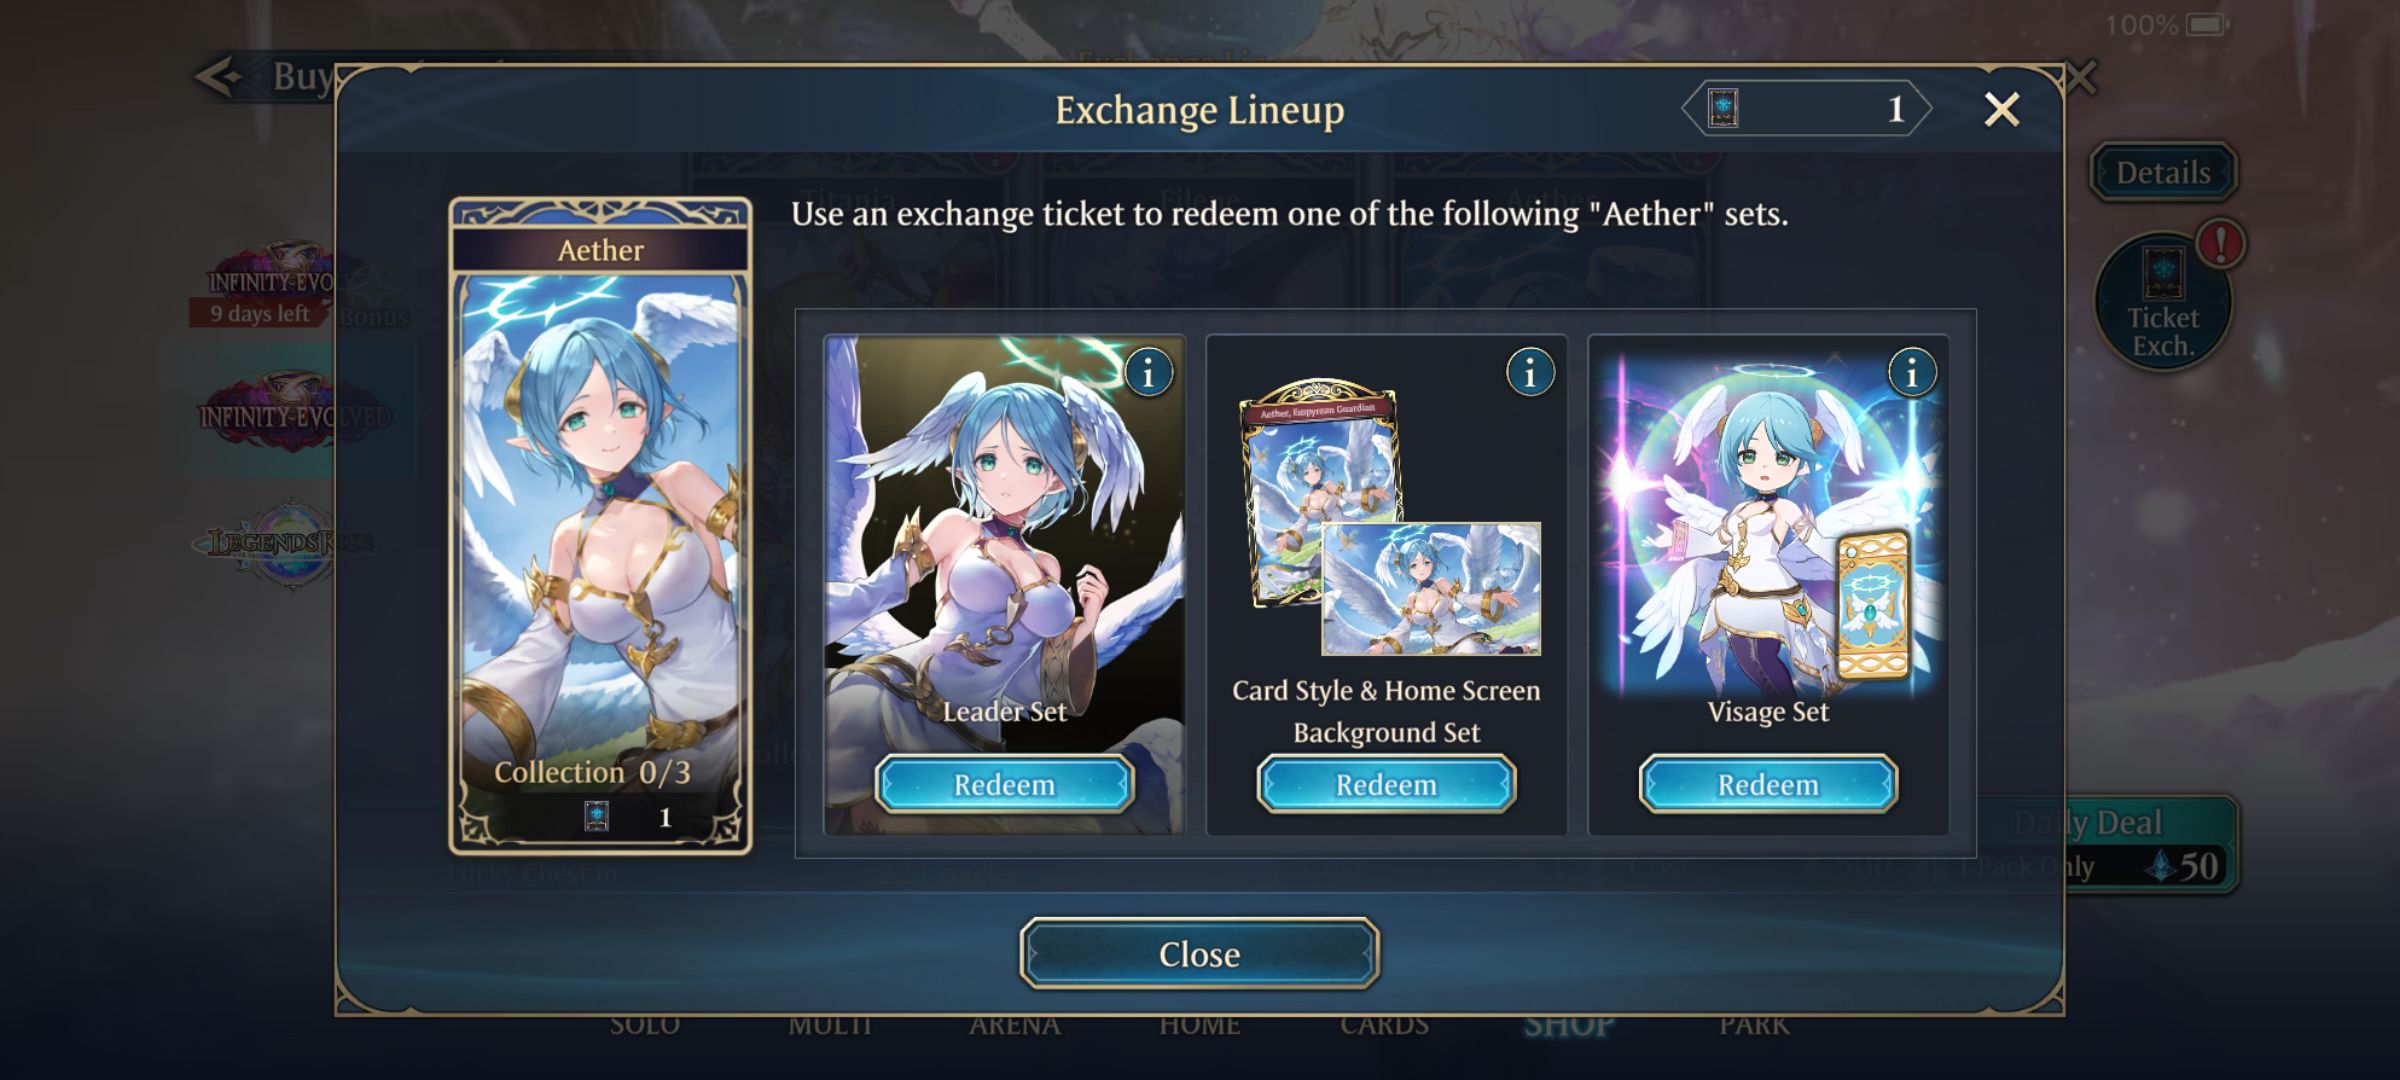Click the exchange ticket icon in the header counter
2400x1080 pixels.
coord(1722,108)
